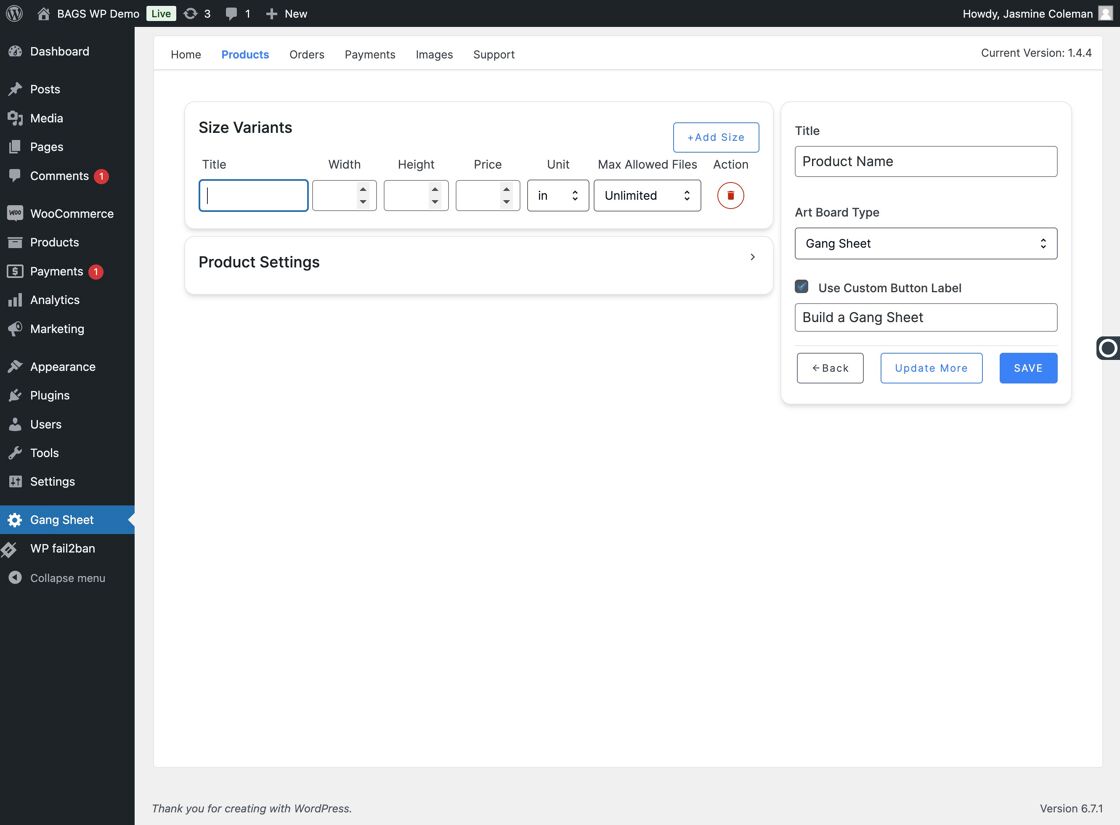Open the BAGS WP Demo site link

(98, 14)
